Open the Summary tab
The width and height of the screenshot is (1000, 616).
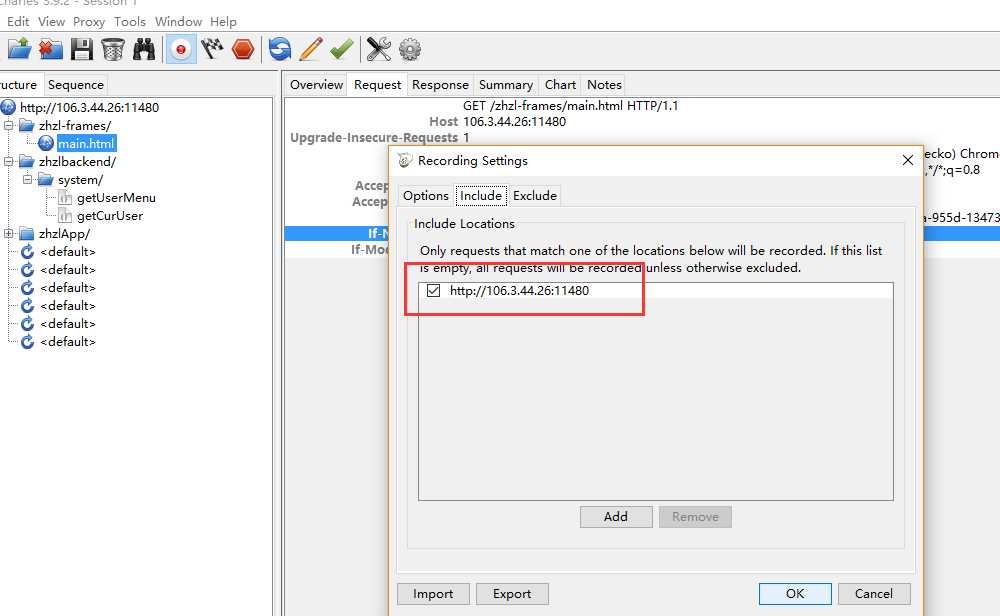(x=506, y=85)
